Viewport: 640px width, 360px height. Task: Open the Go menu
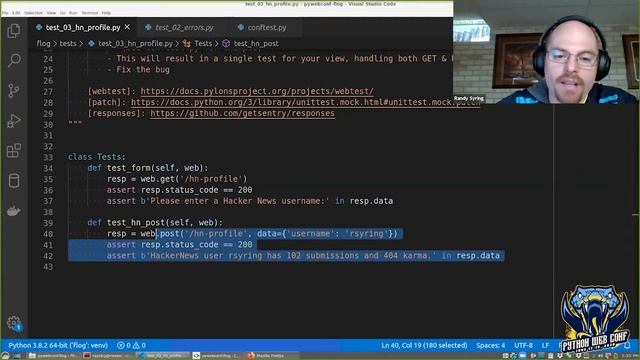click(62, 13)
